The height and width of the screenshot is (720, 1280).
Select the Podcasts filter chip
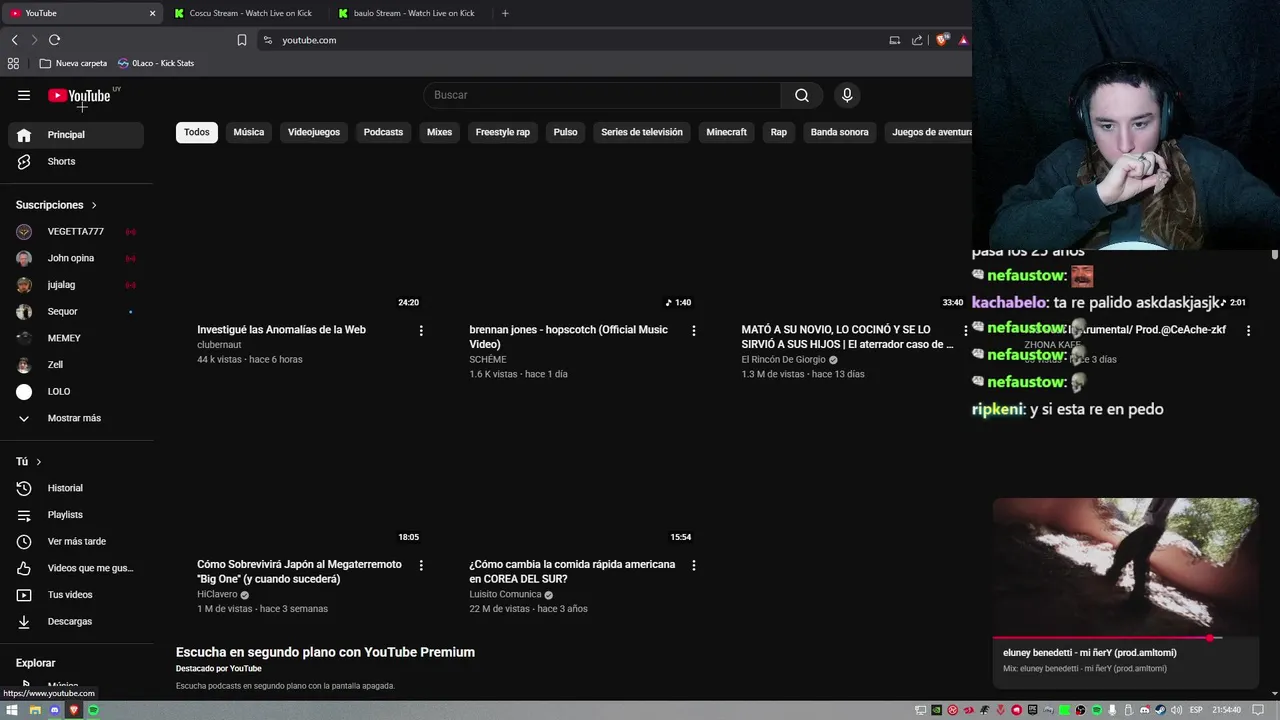click(383, 132)
